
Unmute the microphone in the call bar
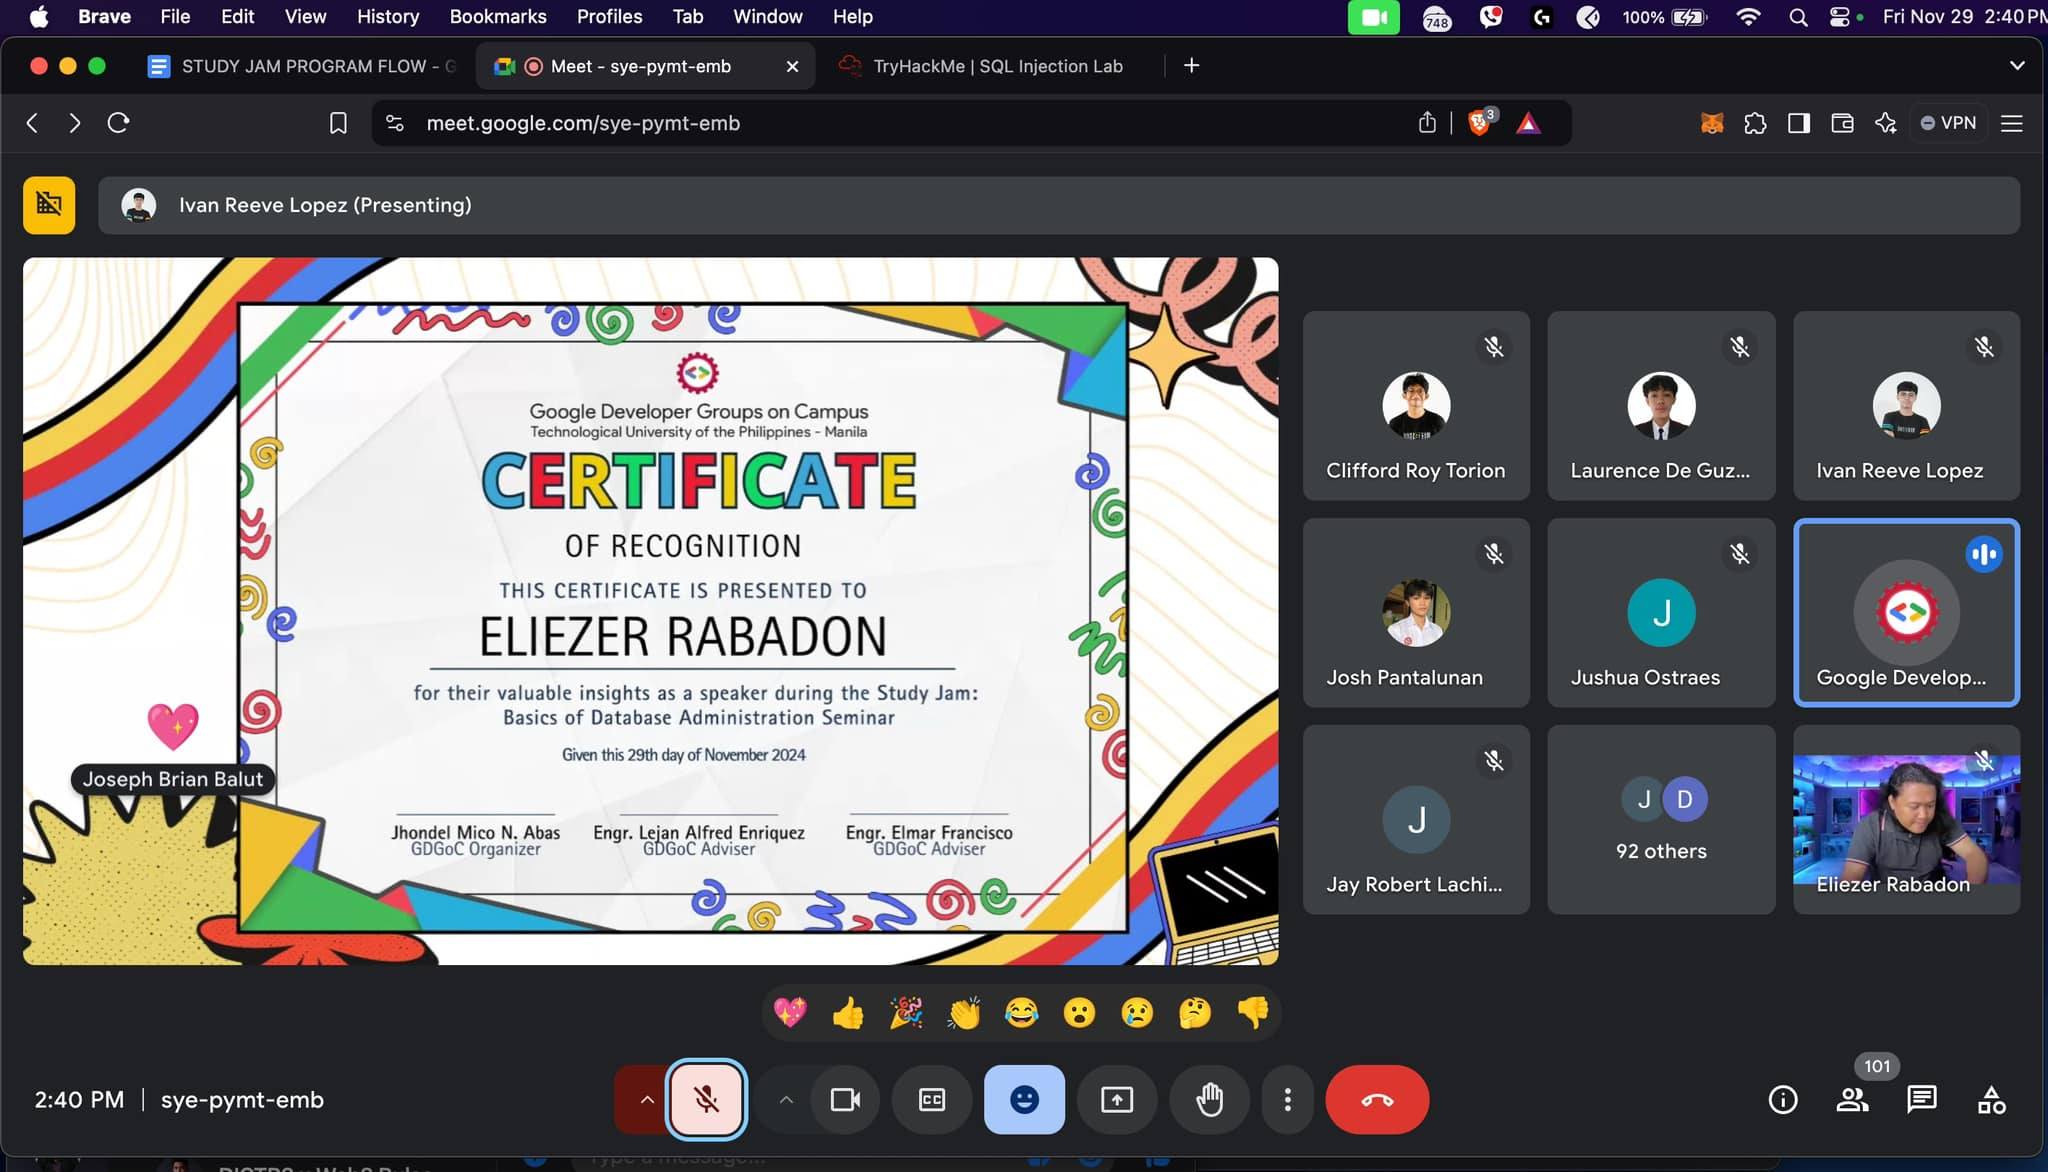click(x=706, y=1100)
